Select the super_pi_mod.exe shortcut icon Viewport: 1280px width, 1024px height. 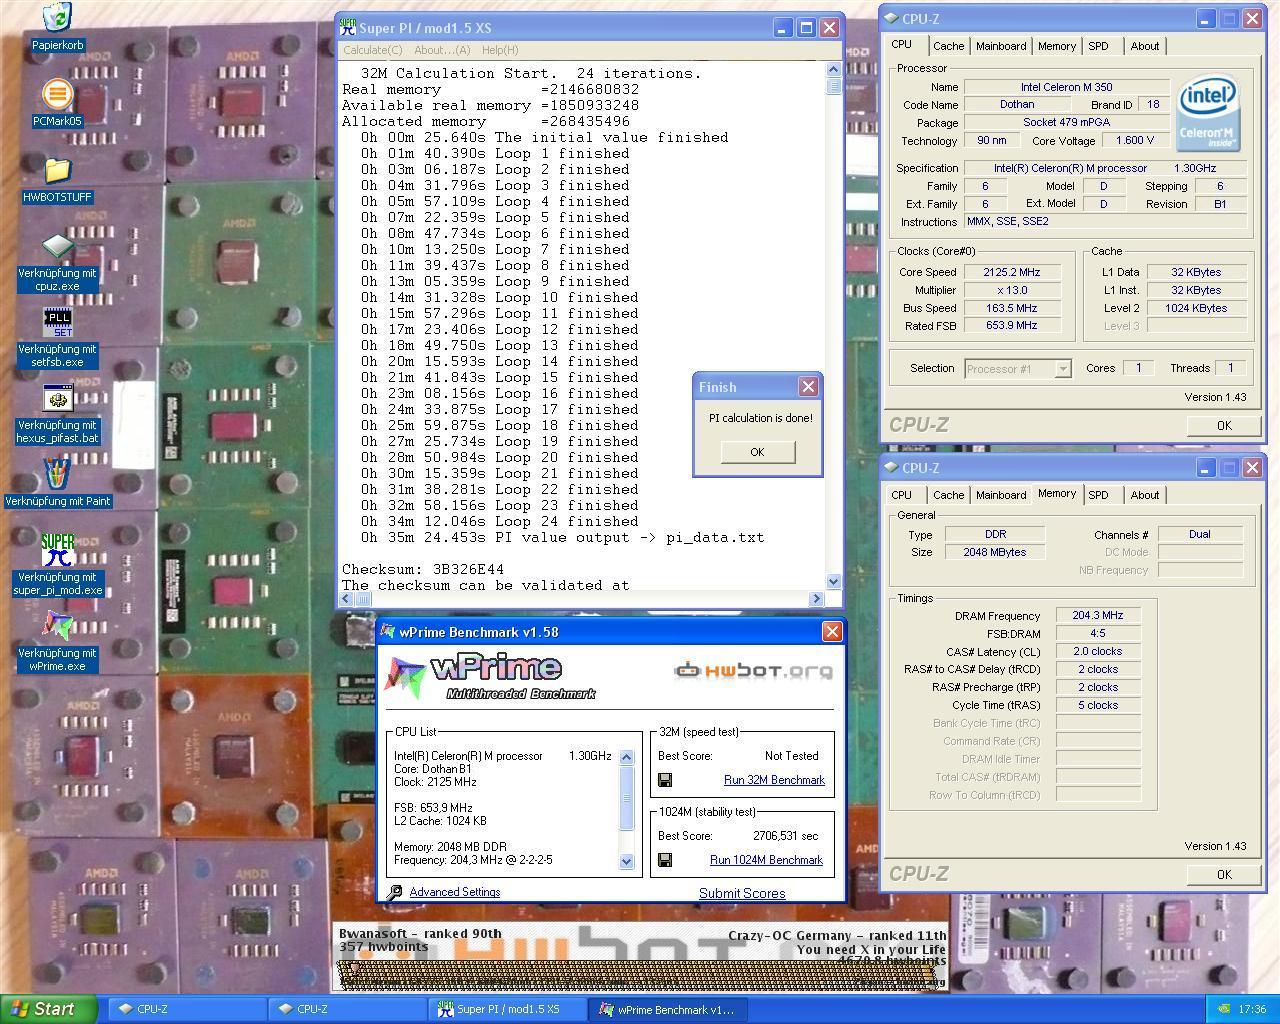coord(57,550)
